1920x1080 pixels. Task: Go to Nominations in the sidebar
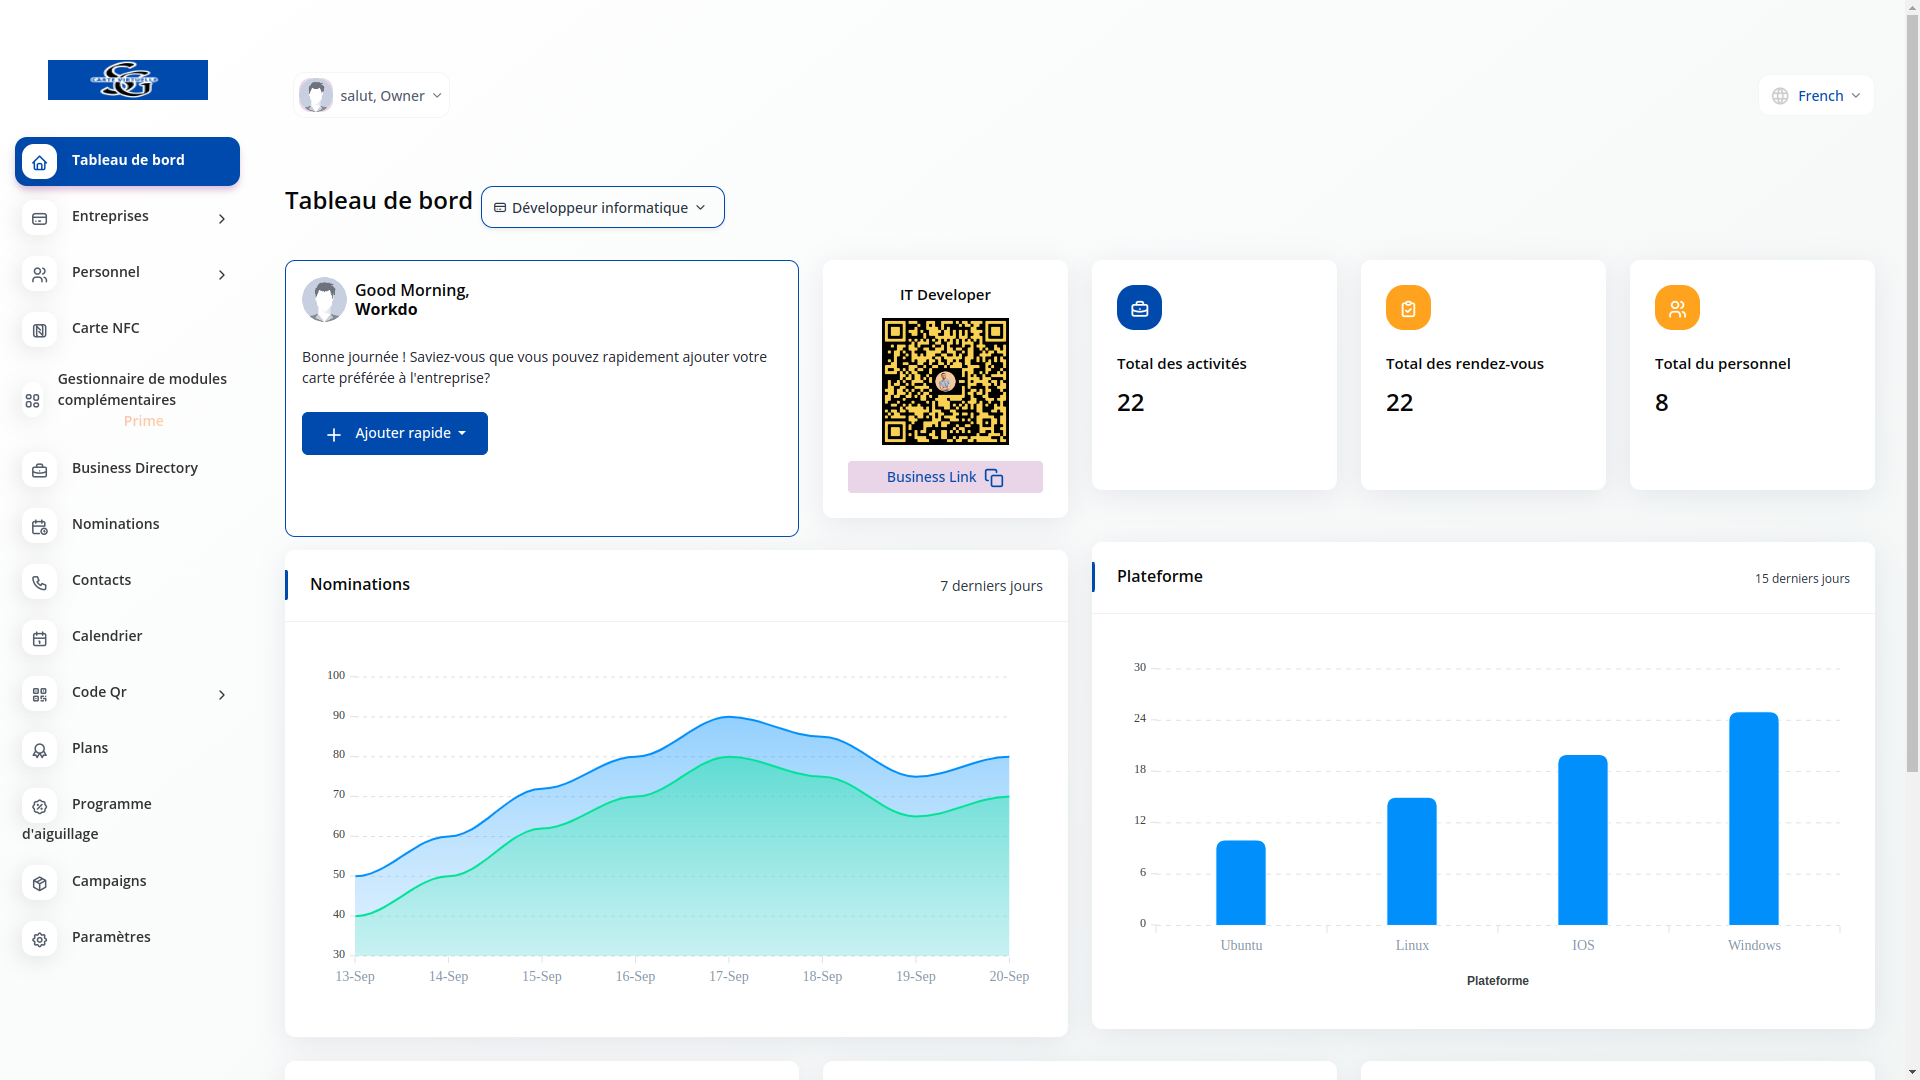(115, 524)
